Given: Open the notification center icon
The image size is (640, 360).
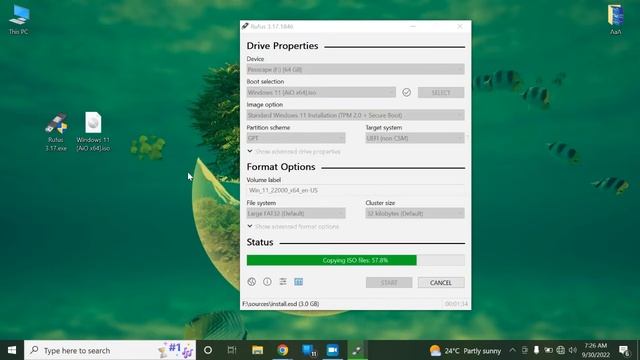Looking at the screenshot, I should (624, 350).
